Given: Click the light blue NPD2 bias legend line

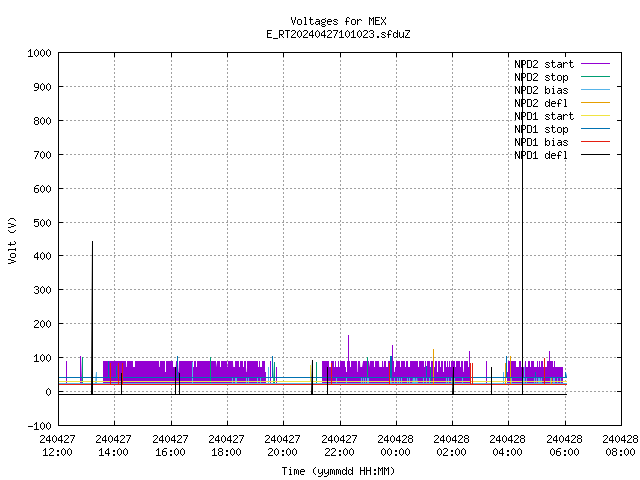Looking at the screenshot, I should point(595,90).
